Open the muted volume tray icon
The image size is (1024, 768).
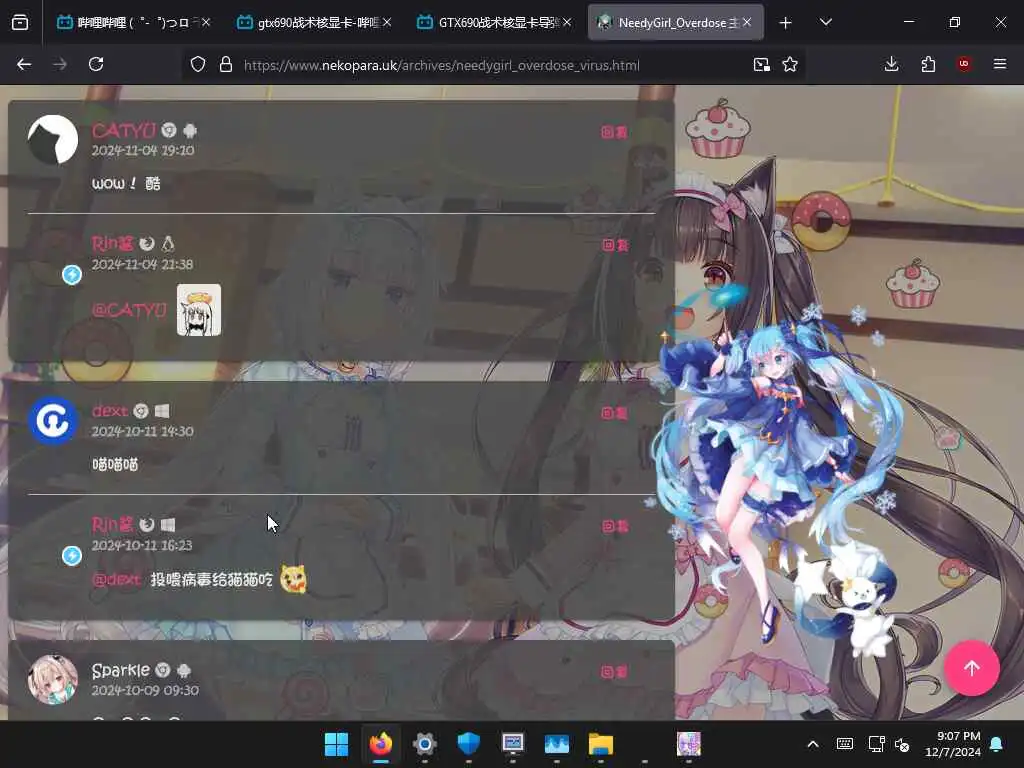coord(903,744)
